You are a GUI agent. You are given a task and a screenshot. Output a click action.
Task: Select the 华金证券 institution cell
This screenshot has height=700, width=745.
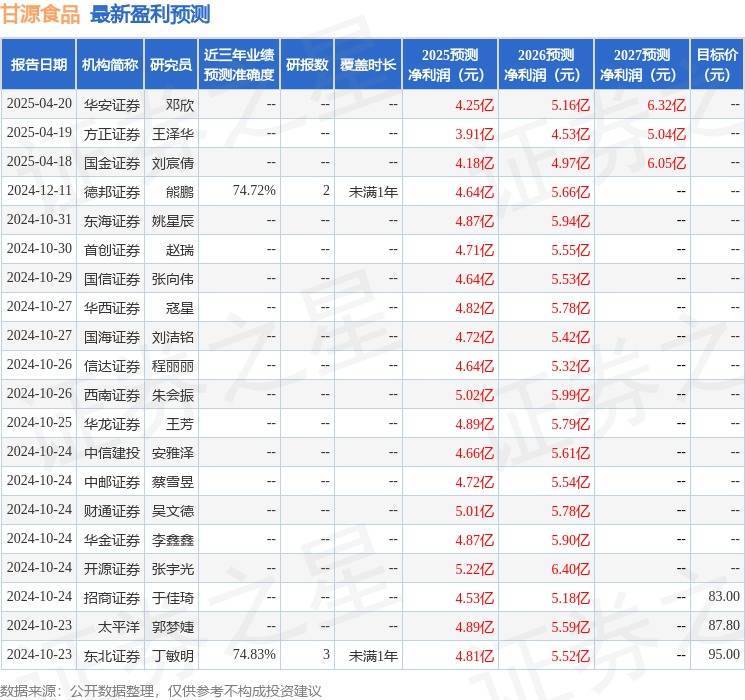pyautogui.click(x=112, y=540)
